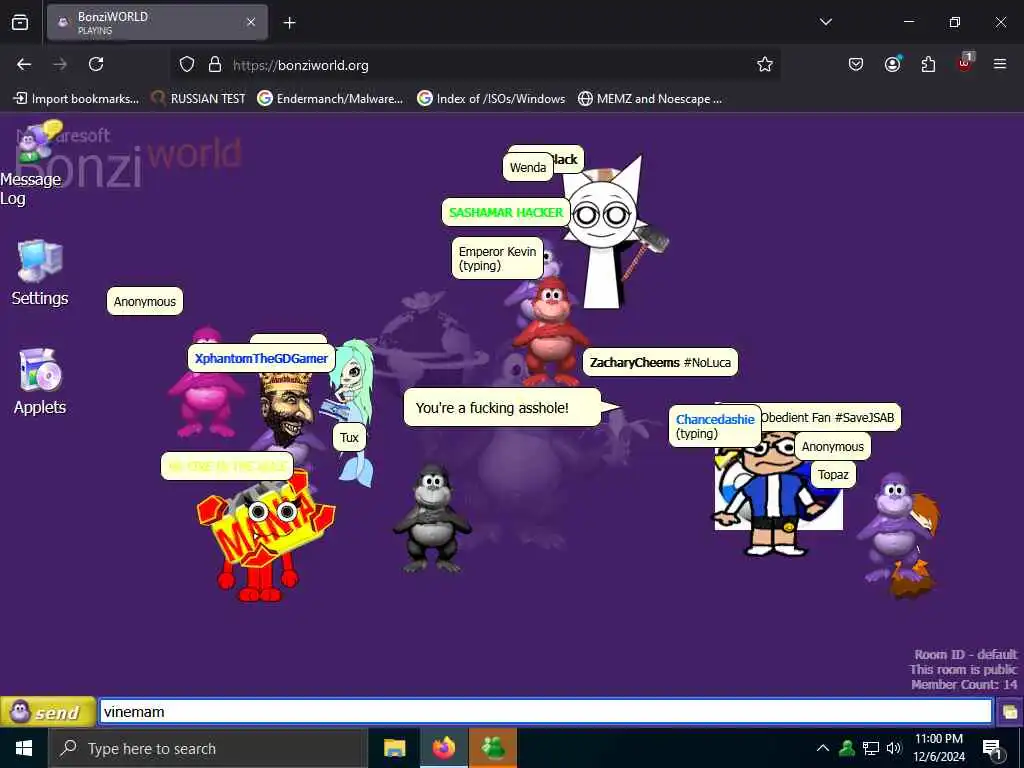Click the network tray icon
The width and height of the screenshot is (1024, 768).
tap(871, 748)
